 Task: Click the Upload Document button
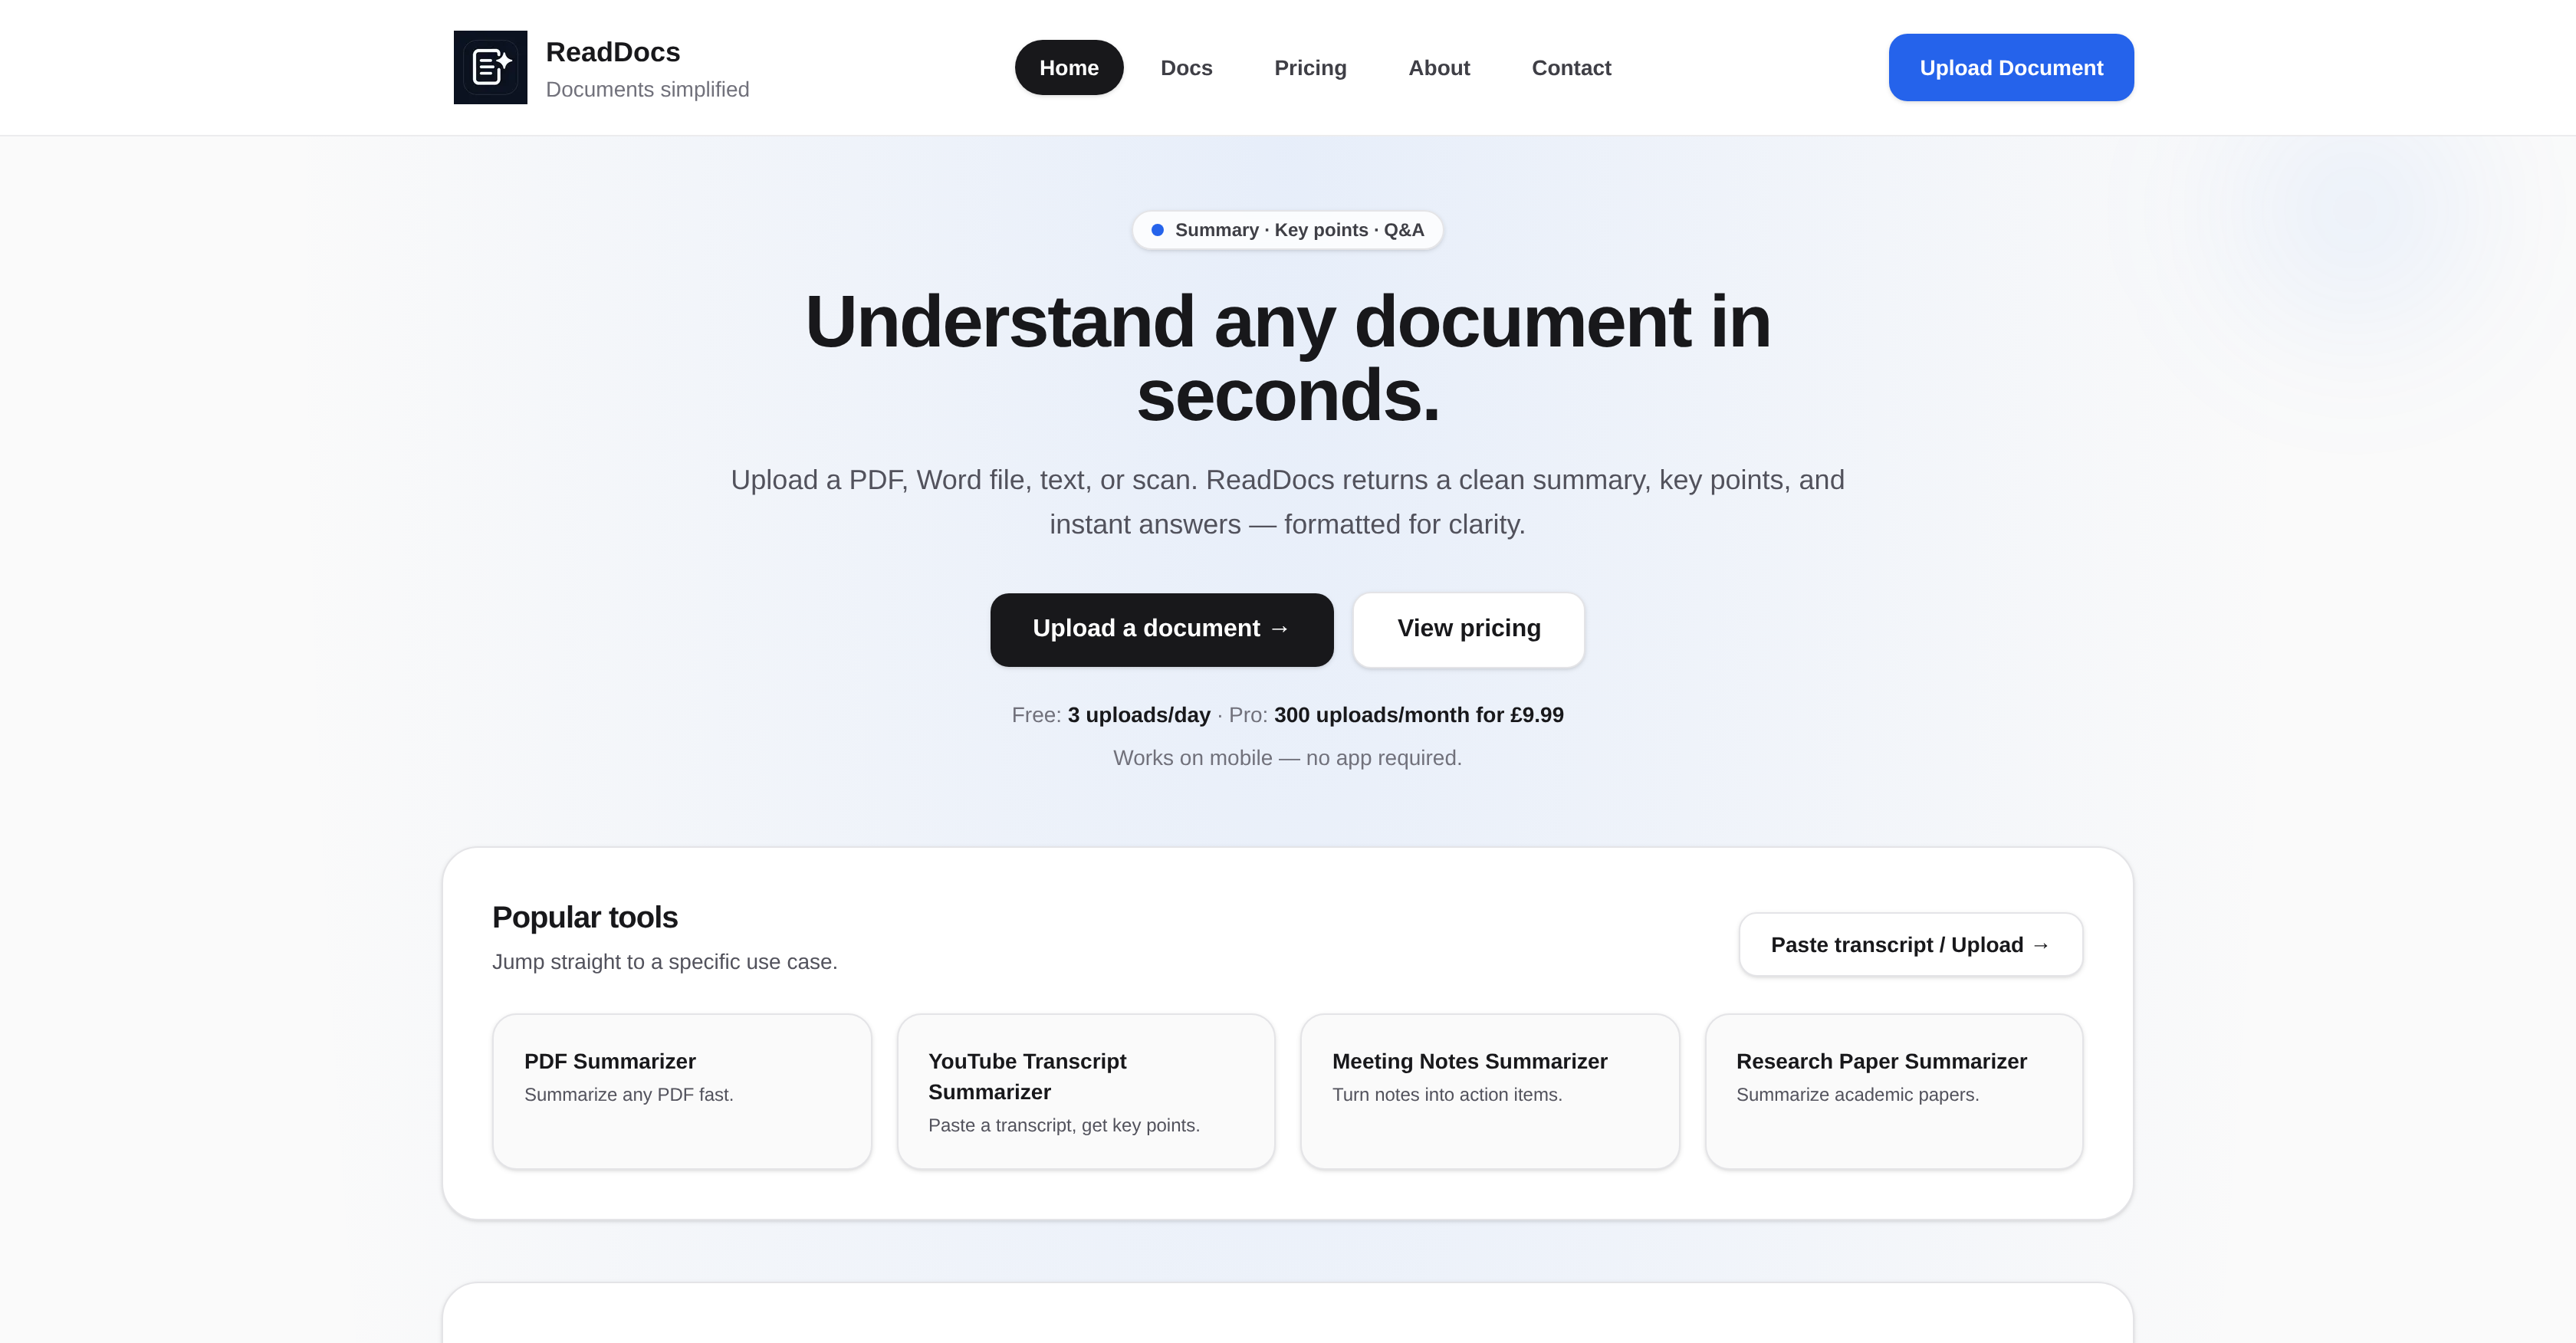click(2010, 67)
